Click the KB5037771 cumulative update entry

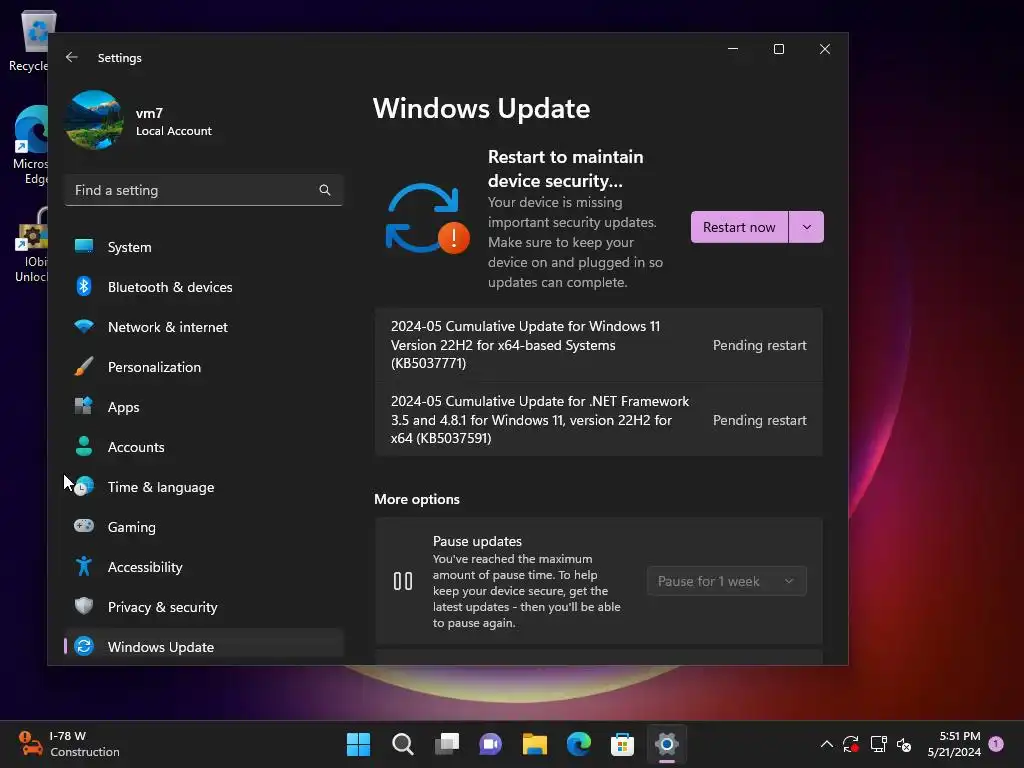(599, 345)
